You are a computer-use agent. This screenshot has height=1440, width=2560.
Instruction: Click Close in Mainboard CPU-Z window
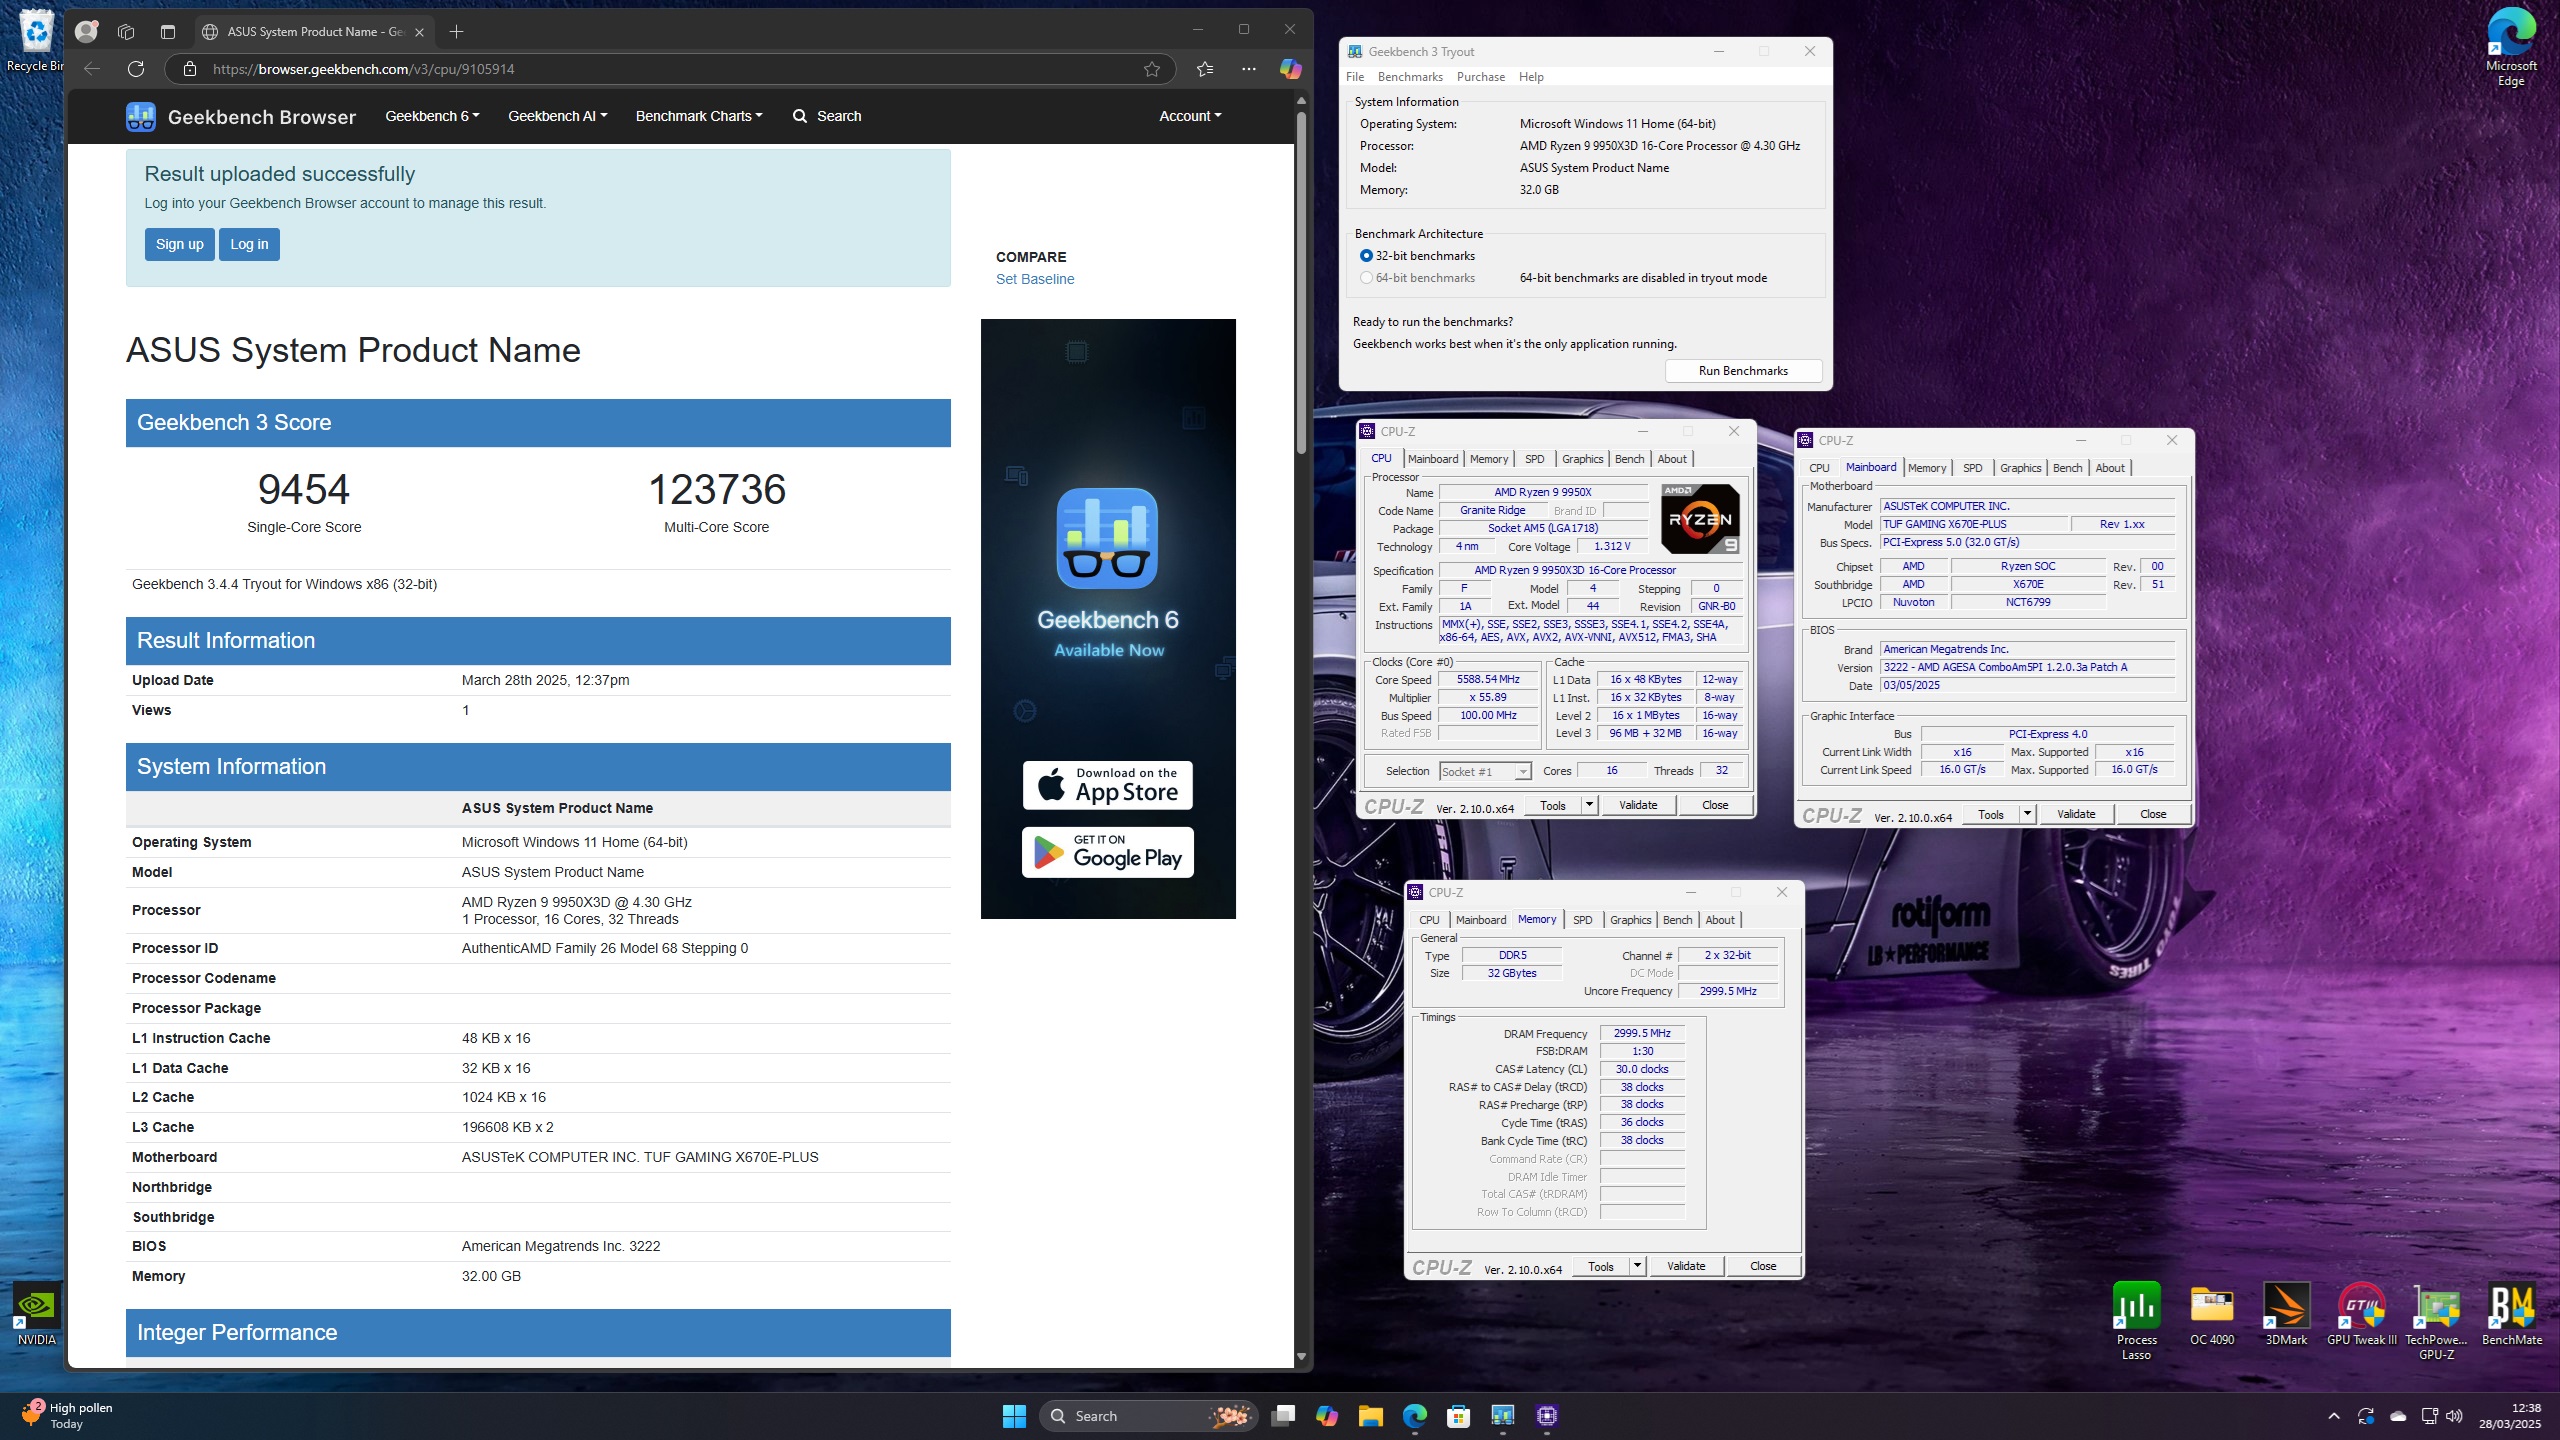tap(2153, 814)
